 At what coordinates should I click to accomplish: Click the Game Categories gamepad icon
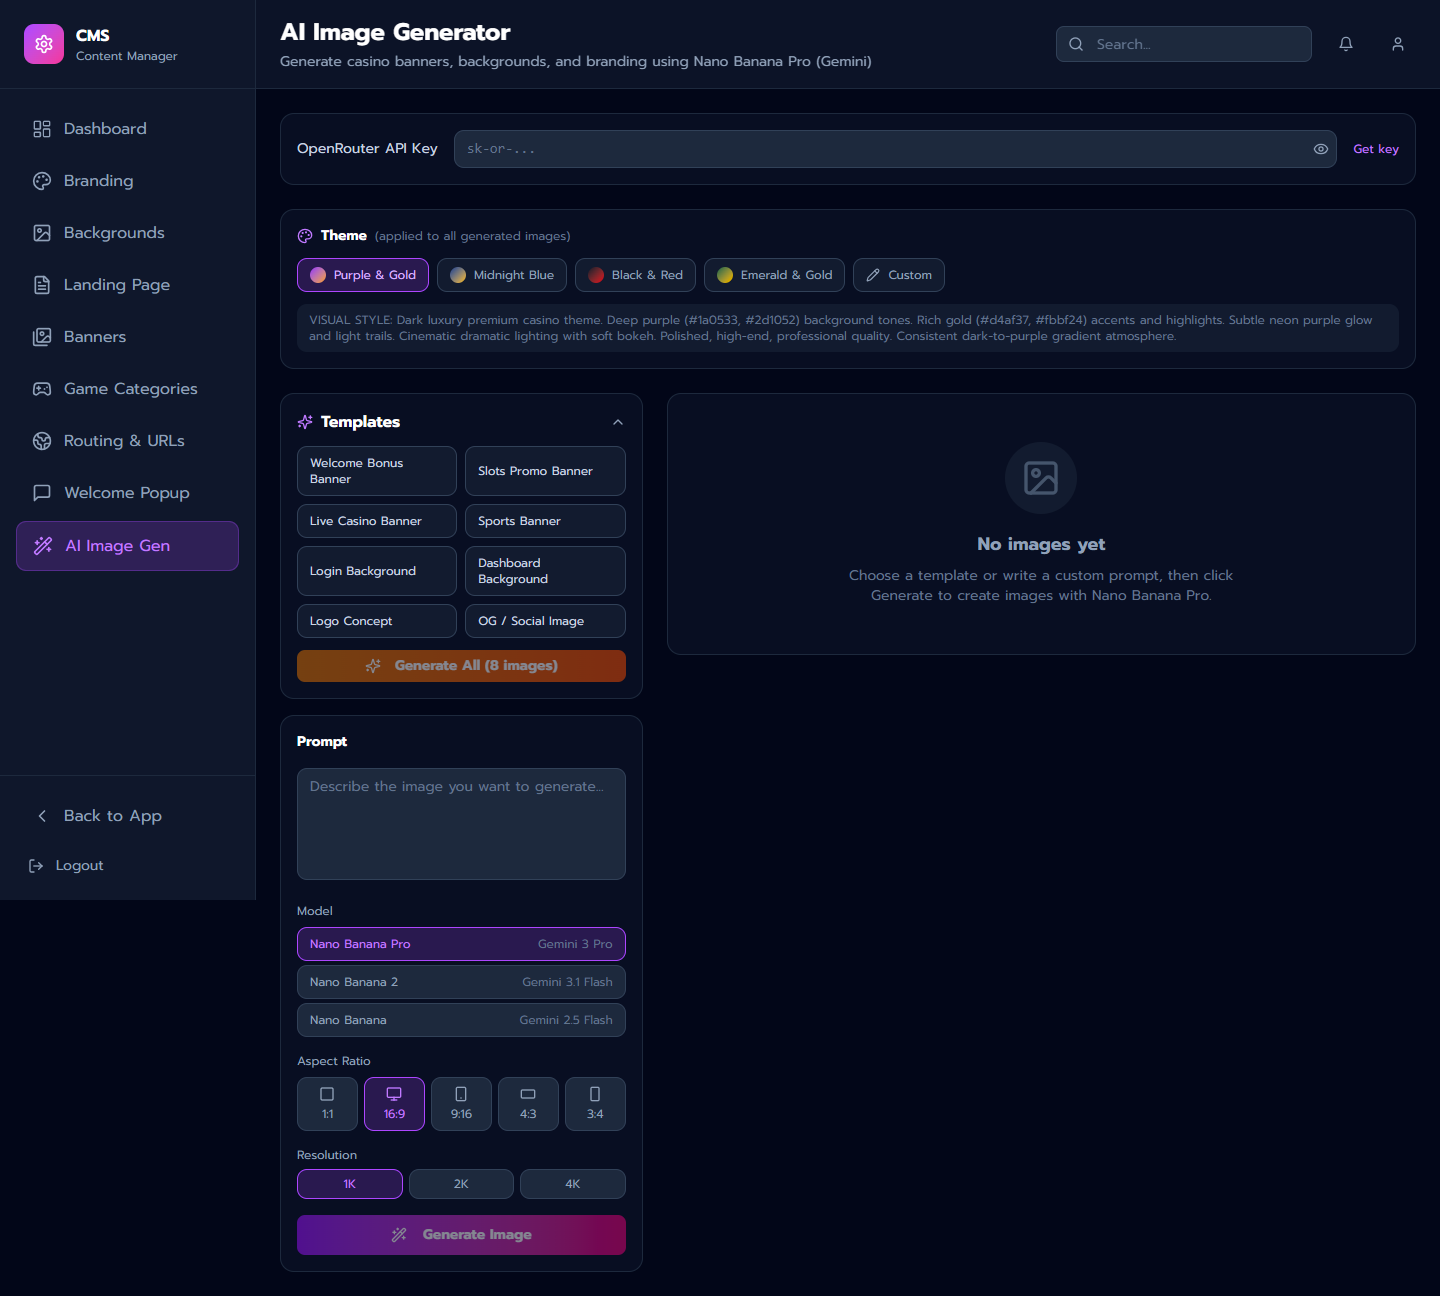pyautogui.click(x=42, y=389)
